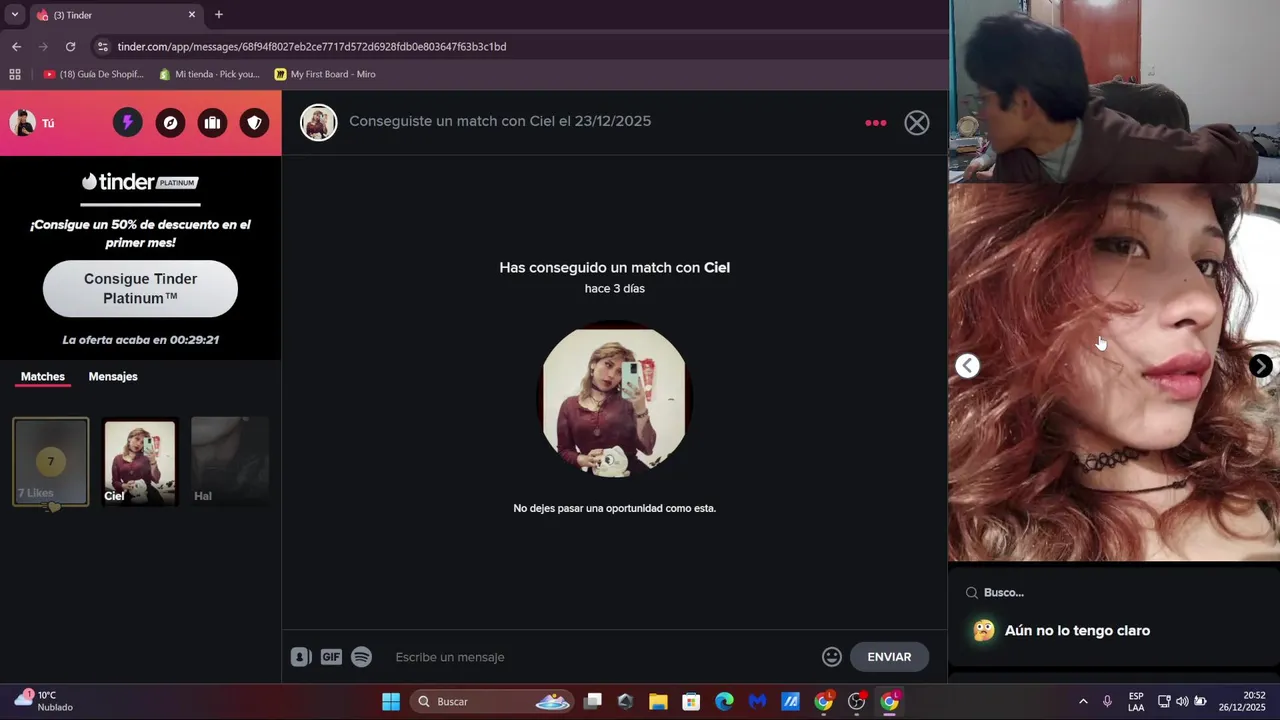1280x720 pixels.
Task: Open Task View on the taskbar
Action: click(593, 702)
